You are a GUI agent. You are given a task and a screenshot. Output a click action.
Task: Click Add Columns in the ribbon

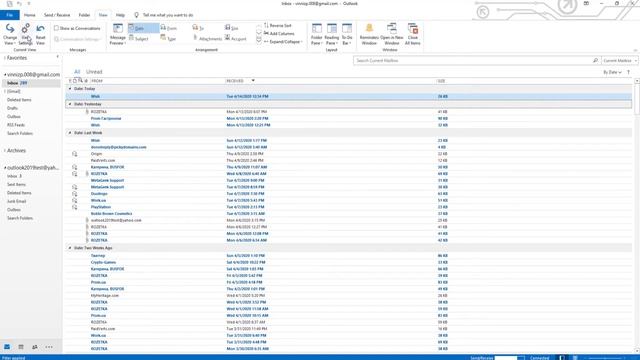pyautogui.click(x=279, y=33)
